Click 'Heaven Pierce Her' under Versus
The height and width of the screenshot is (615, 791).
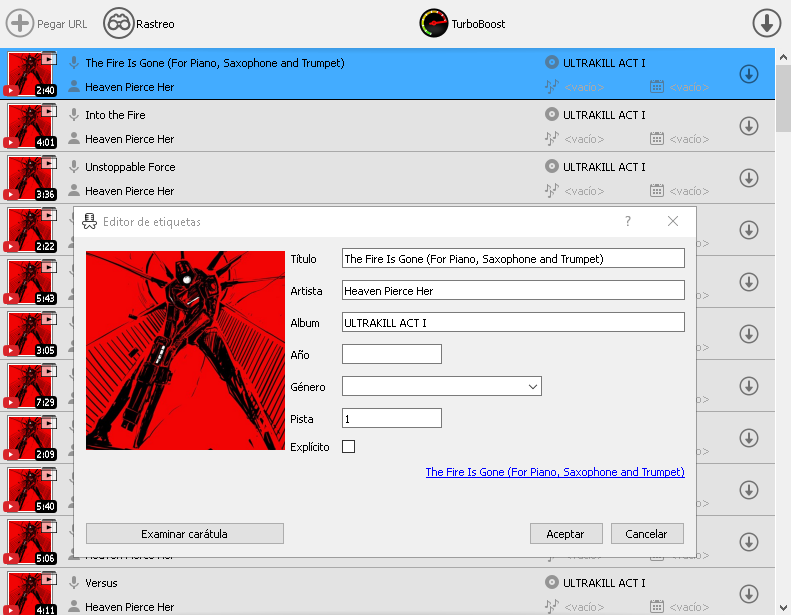tap(130, 606)
